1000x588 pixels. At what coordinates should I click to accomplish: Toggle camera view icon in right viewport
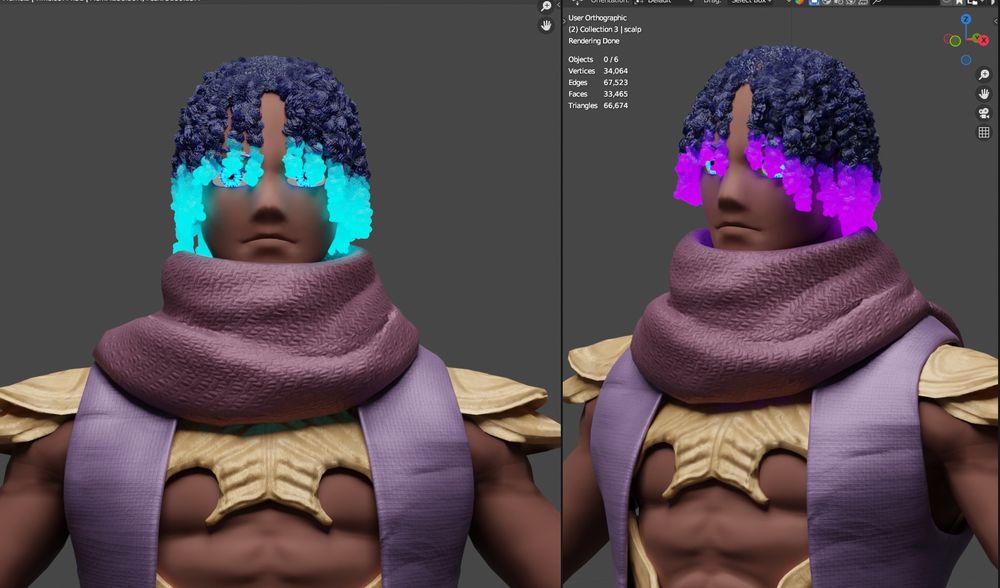983,113
